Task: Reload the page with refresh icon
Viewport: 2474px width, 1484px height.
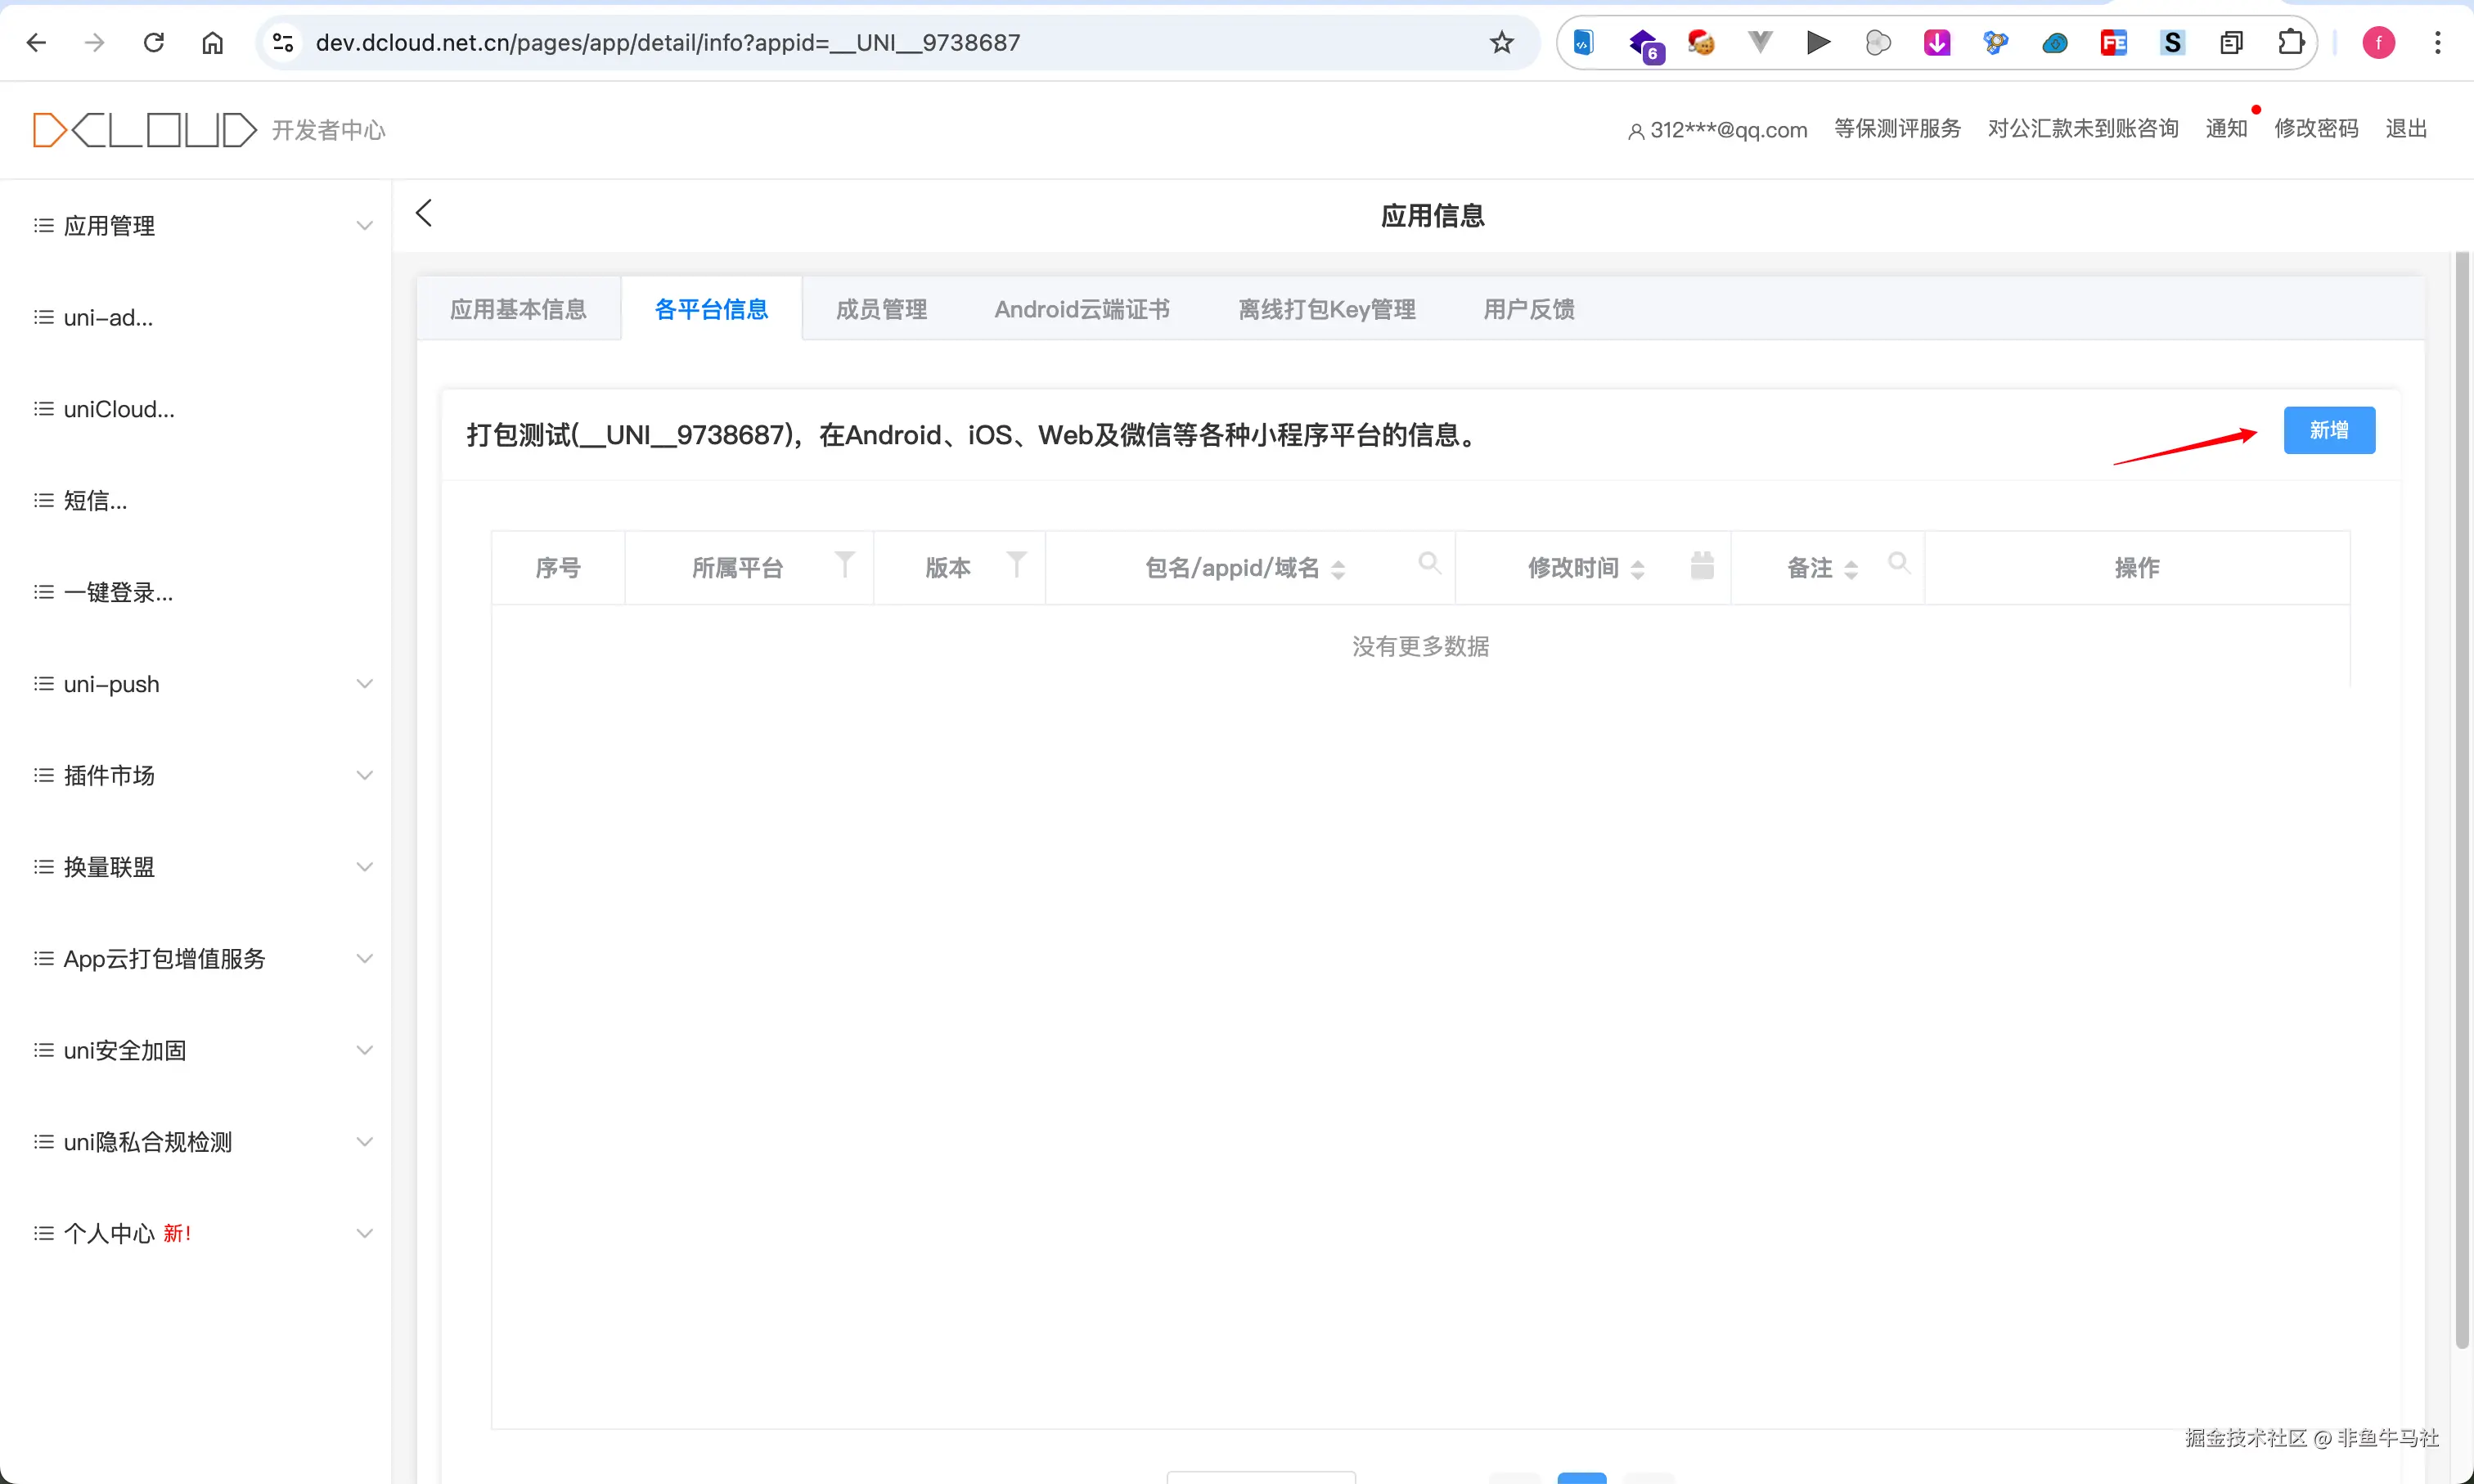Action: point(153,42)
